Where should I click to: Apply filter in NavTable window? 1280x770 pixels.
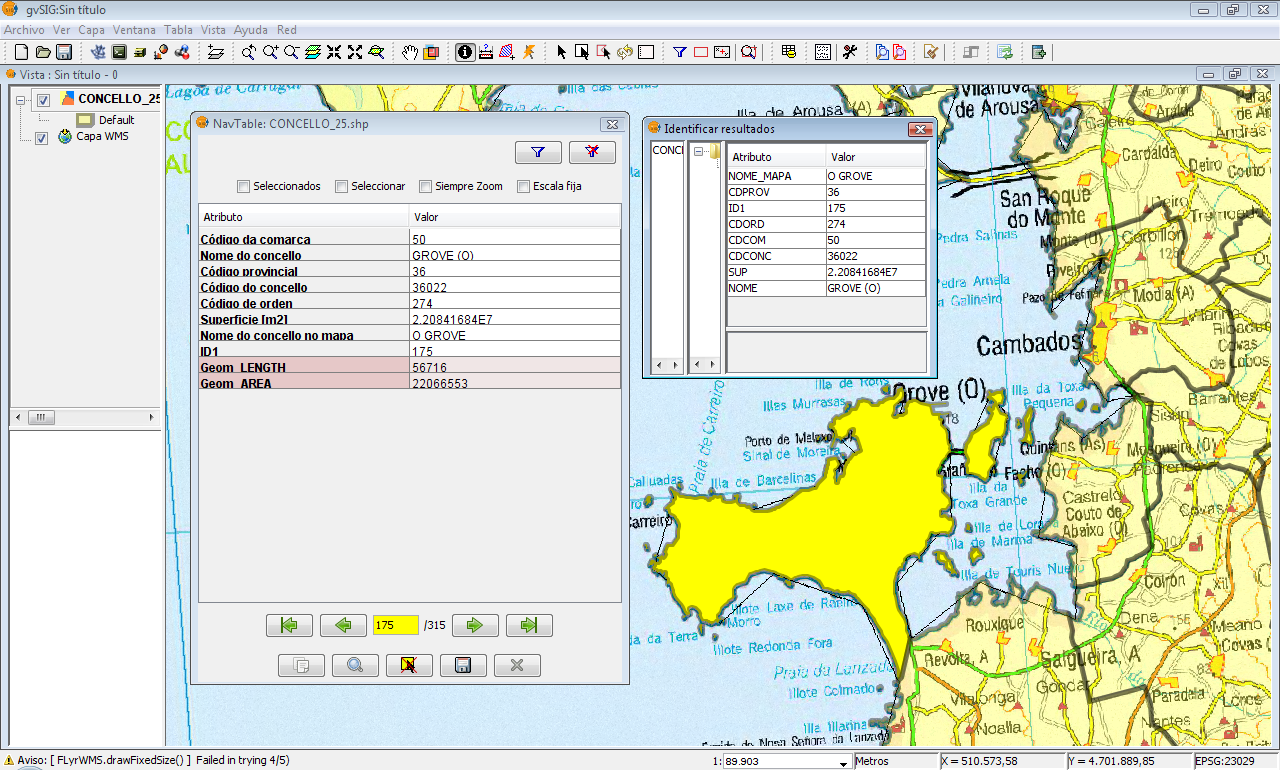538,152
